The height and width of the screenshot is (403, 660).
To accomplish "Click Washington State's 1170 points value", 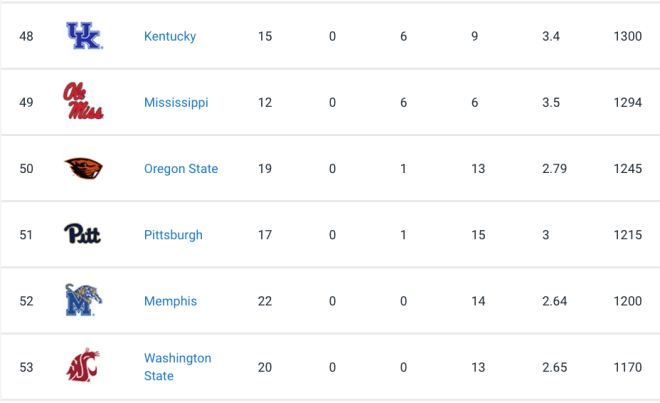I will (x=628, y=367).
